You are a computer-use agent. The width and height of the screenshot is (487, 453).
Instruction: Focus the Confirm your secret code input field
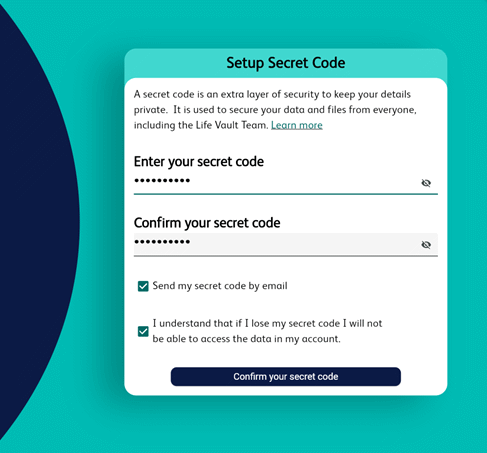[286, 245]
